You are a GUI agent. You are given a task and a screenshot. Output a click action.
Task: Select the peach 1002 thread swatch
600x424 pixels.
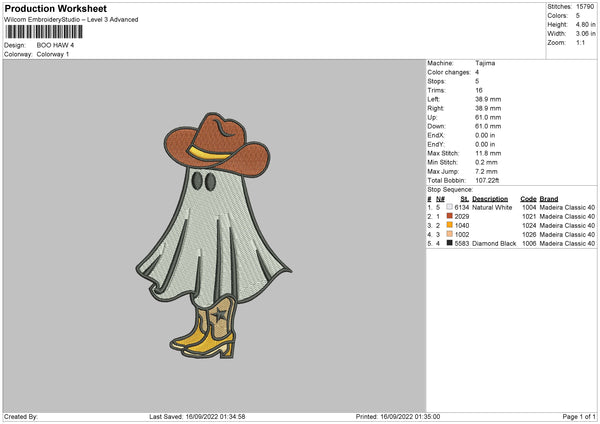[450, 234]
